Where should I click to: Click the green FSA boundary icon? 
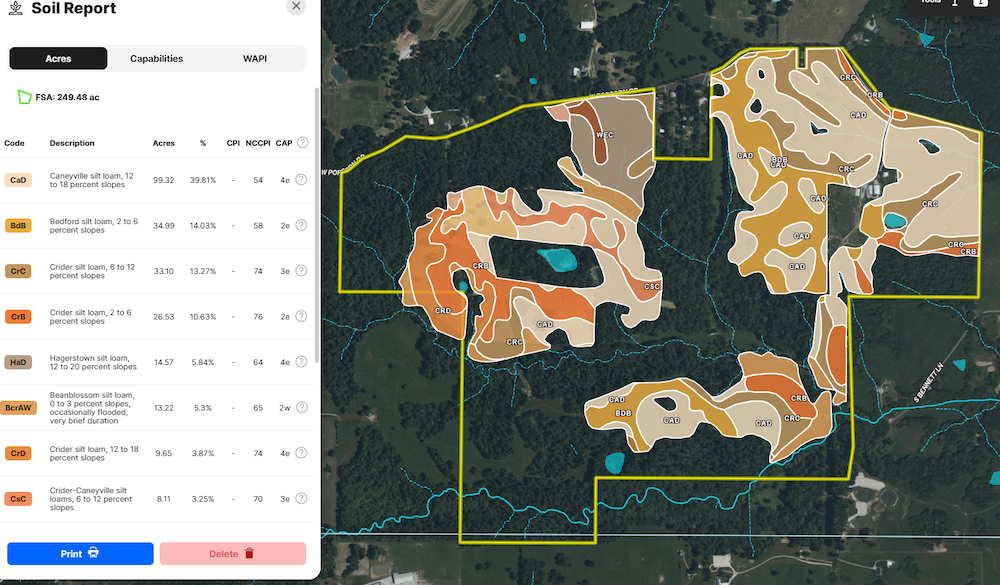point(24,97)
